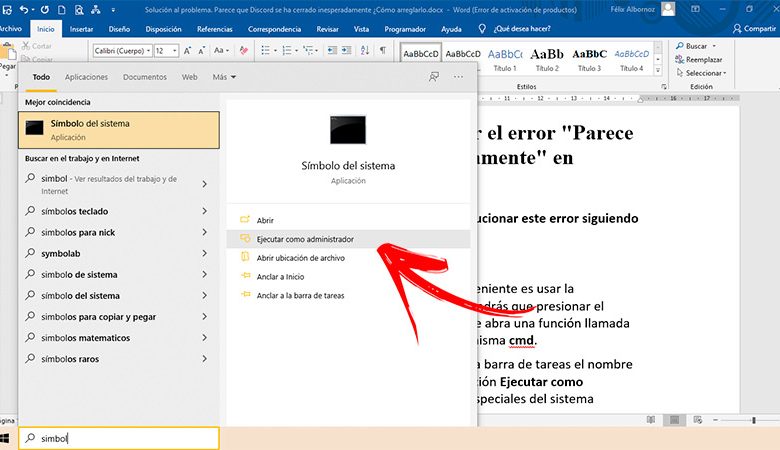This screenshot has height=450, width=780.
Task: Apply the Título 2 style
Action: 547,60
